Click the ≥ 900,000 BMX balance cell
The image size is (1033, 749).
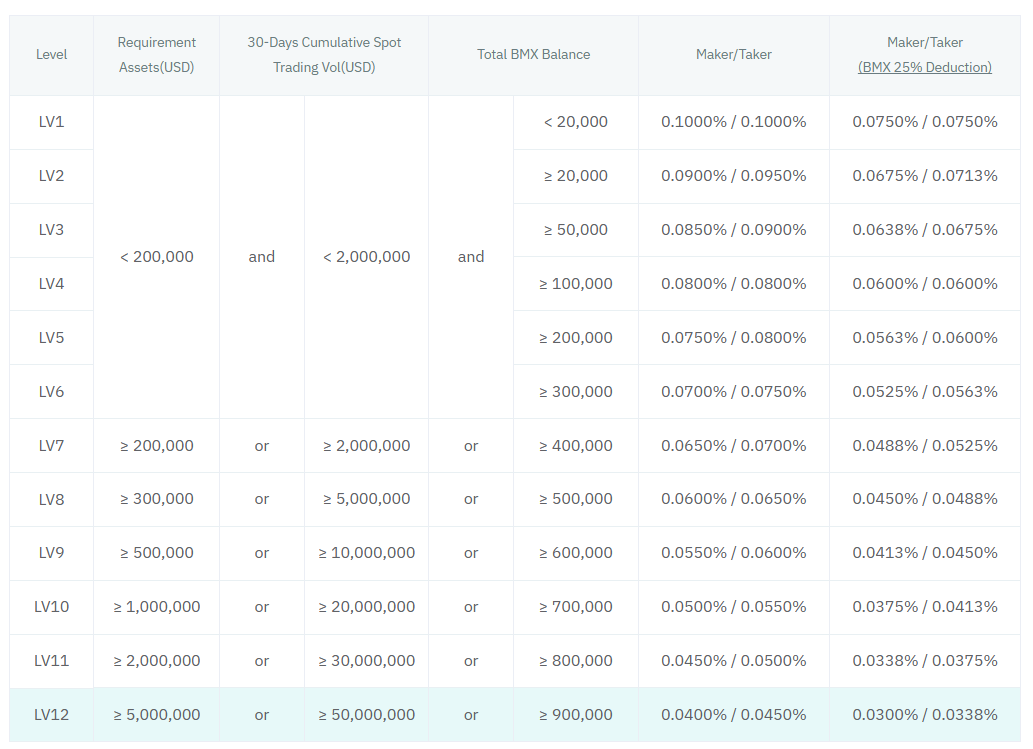(x=577, y=714)
